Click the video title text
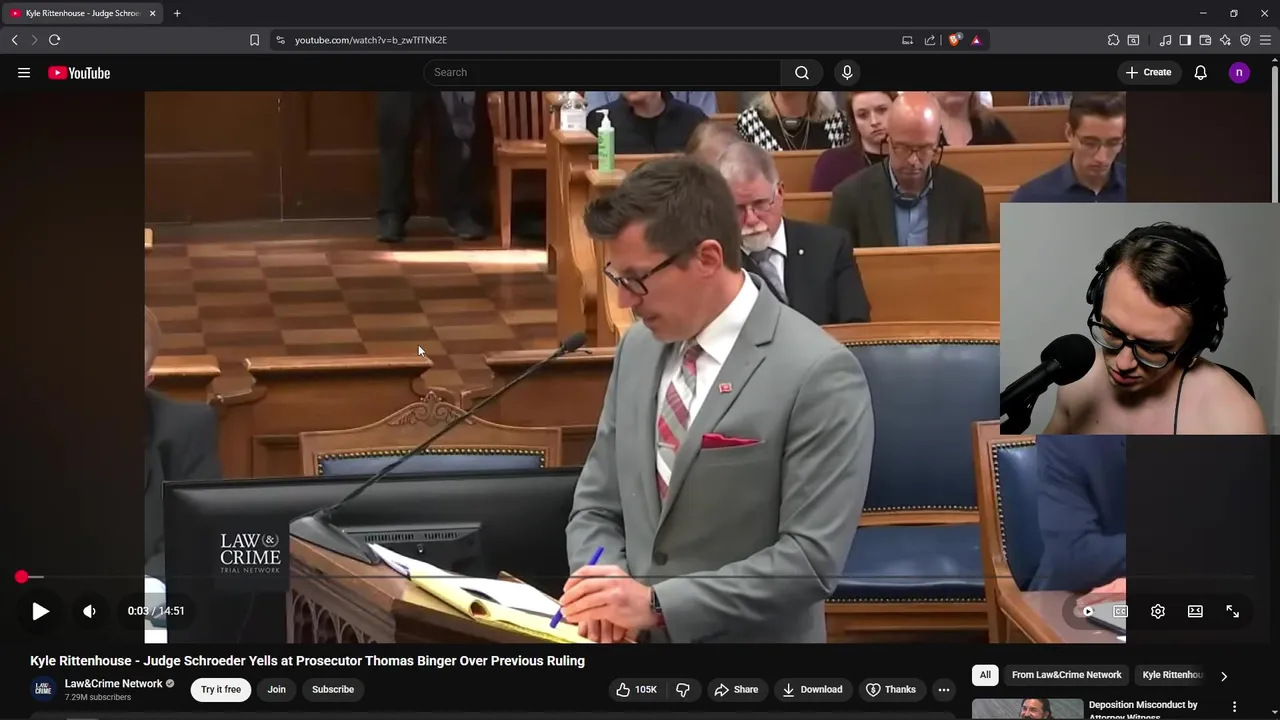Image resolution: width=1280 pixels, height=720 pixels. [x=307, y=661]
